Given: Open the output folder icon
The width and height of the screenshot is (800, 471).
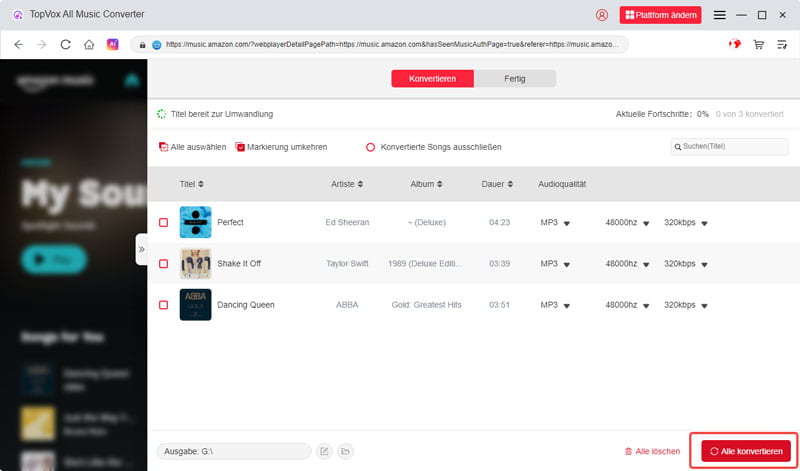Looking at the screenshot, I should pos(345,452).
